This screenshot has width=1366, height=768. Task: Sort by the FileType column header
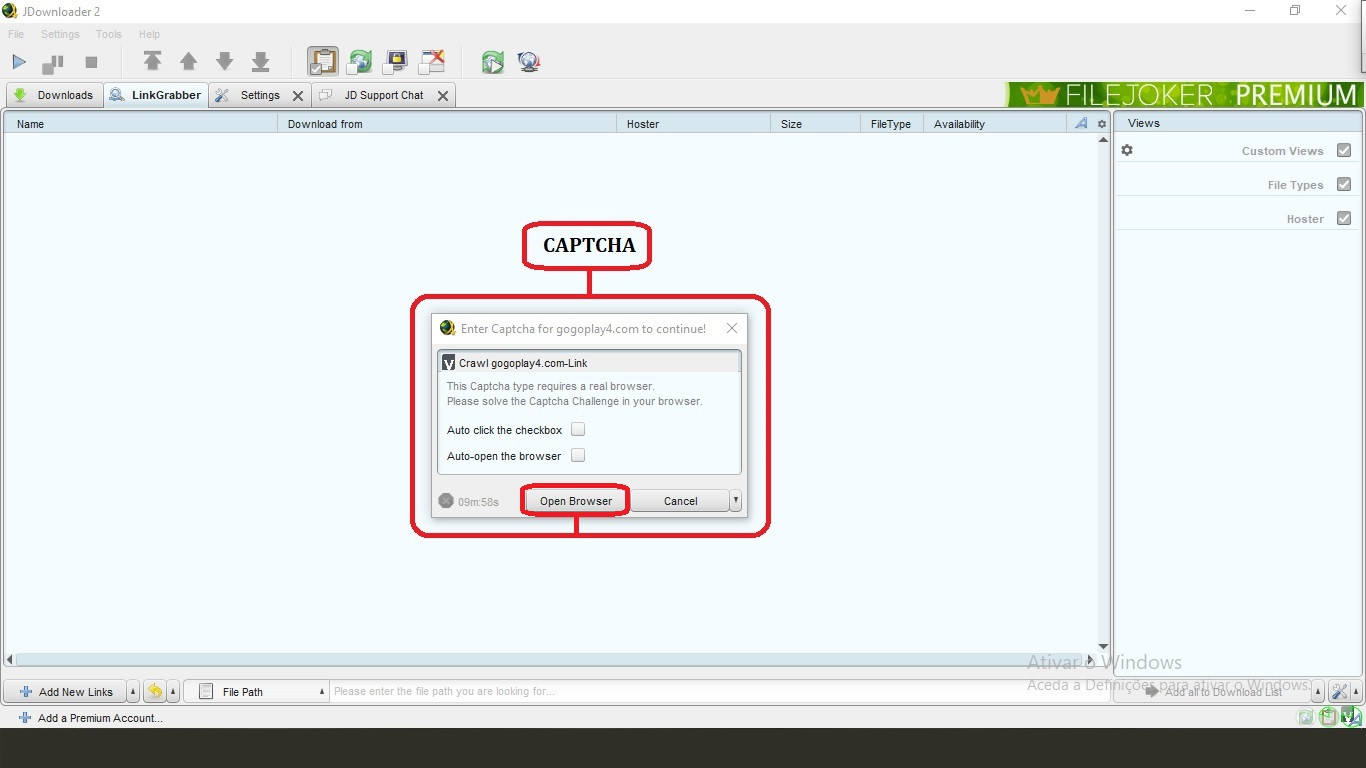892,124
